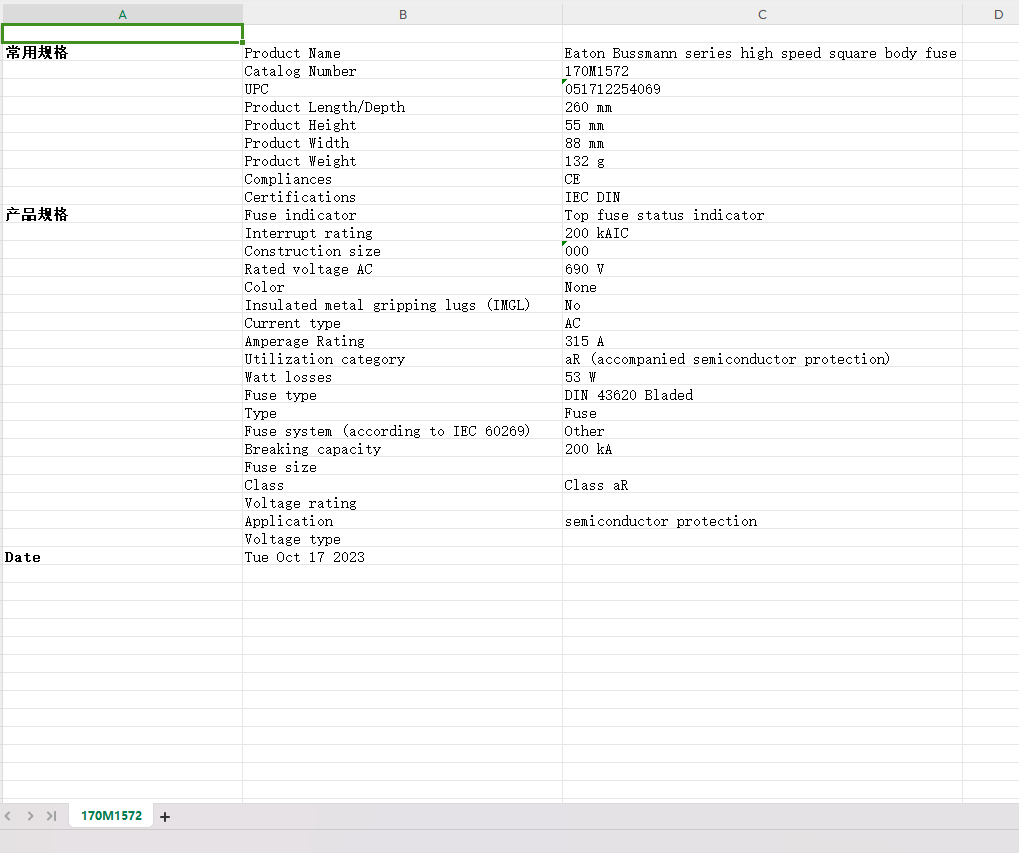Viewport: 1019px width, 853px height.
Task: Select the Voltage rating label cell
Action: (402, 503)
